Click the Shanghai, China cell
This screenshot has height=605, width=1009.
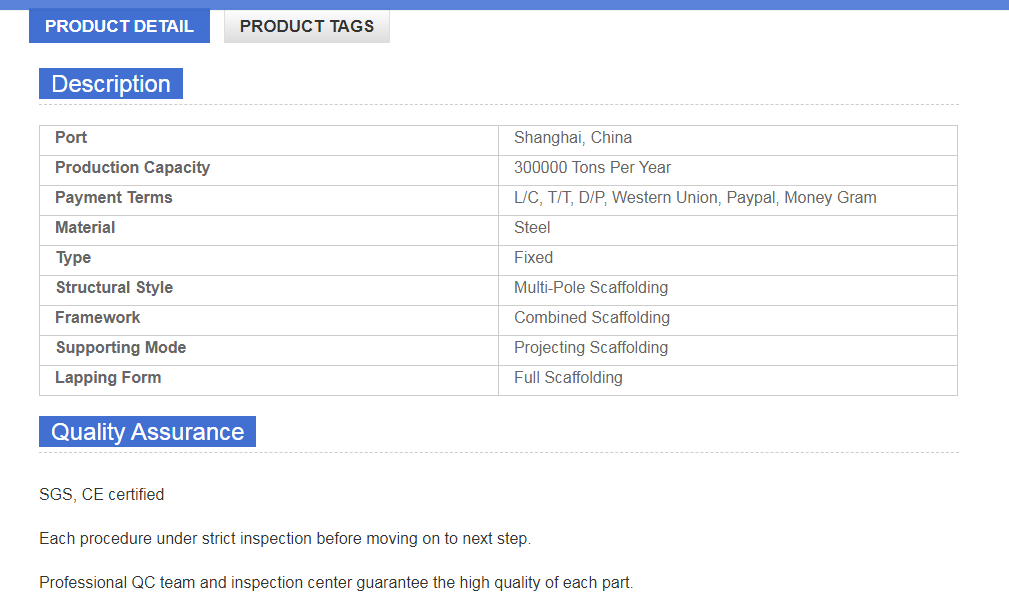point(573,138)
